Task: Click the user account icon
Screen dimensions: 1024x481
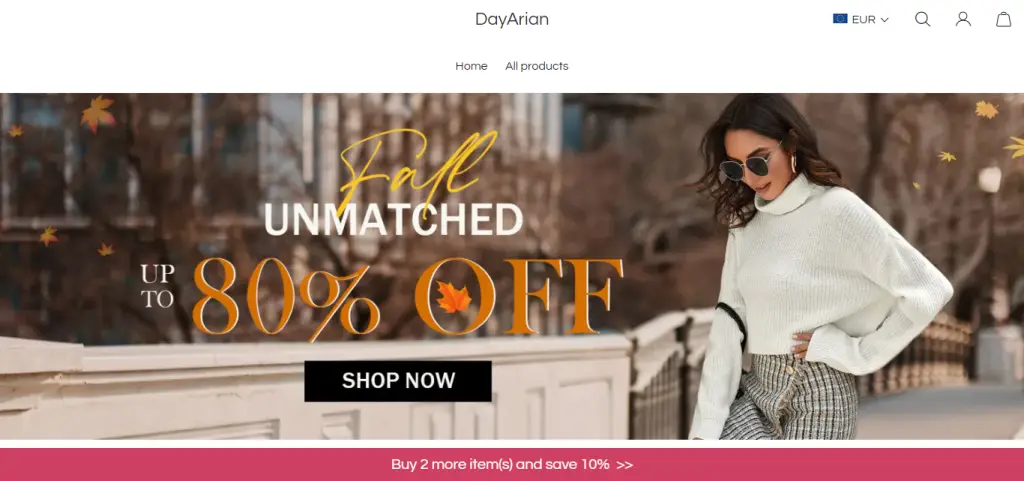Action: click(963, 20)
